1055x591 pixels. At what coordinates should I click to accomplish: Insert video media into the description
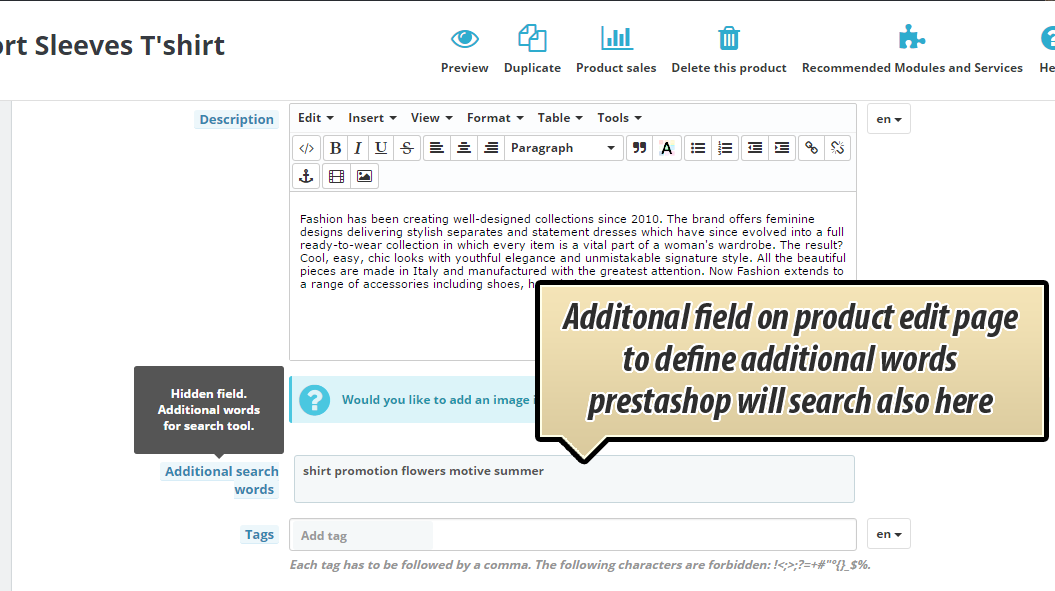click(x=336, y=176)
